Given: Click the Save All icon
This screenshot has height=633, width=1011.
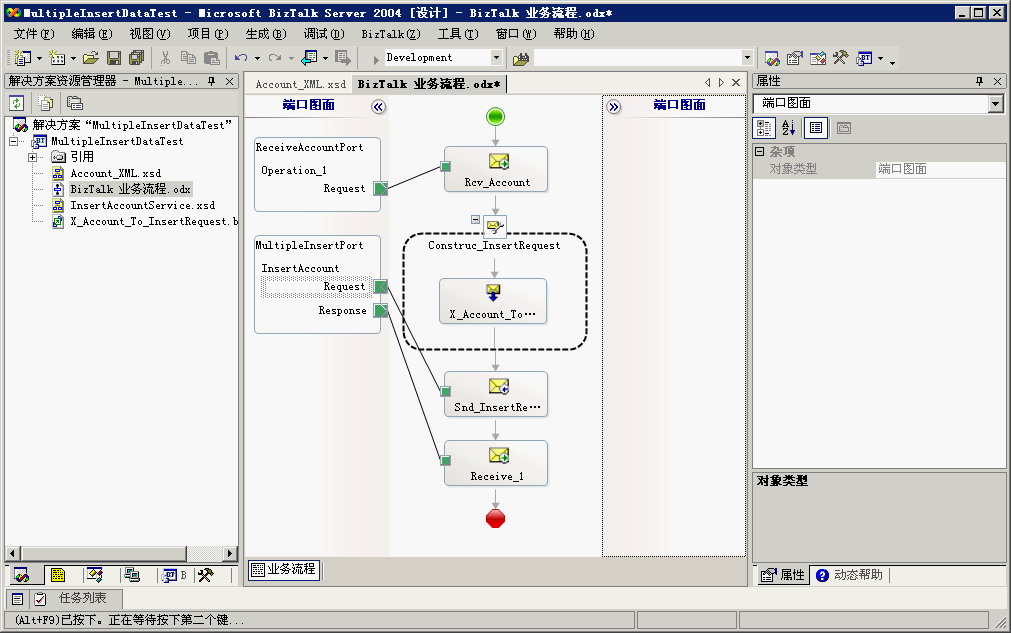Looking at the screenshot, I should pyautogui.click(x=137, y=58).
